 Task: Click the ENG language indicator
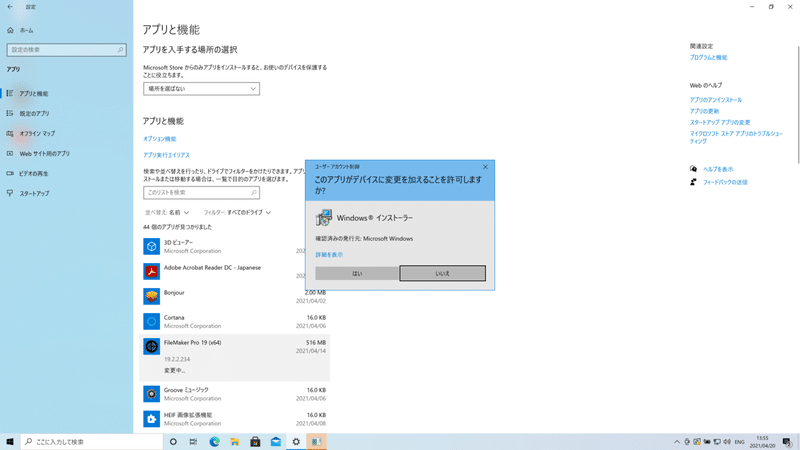pos(739,442)
